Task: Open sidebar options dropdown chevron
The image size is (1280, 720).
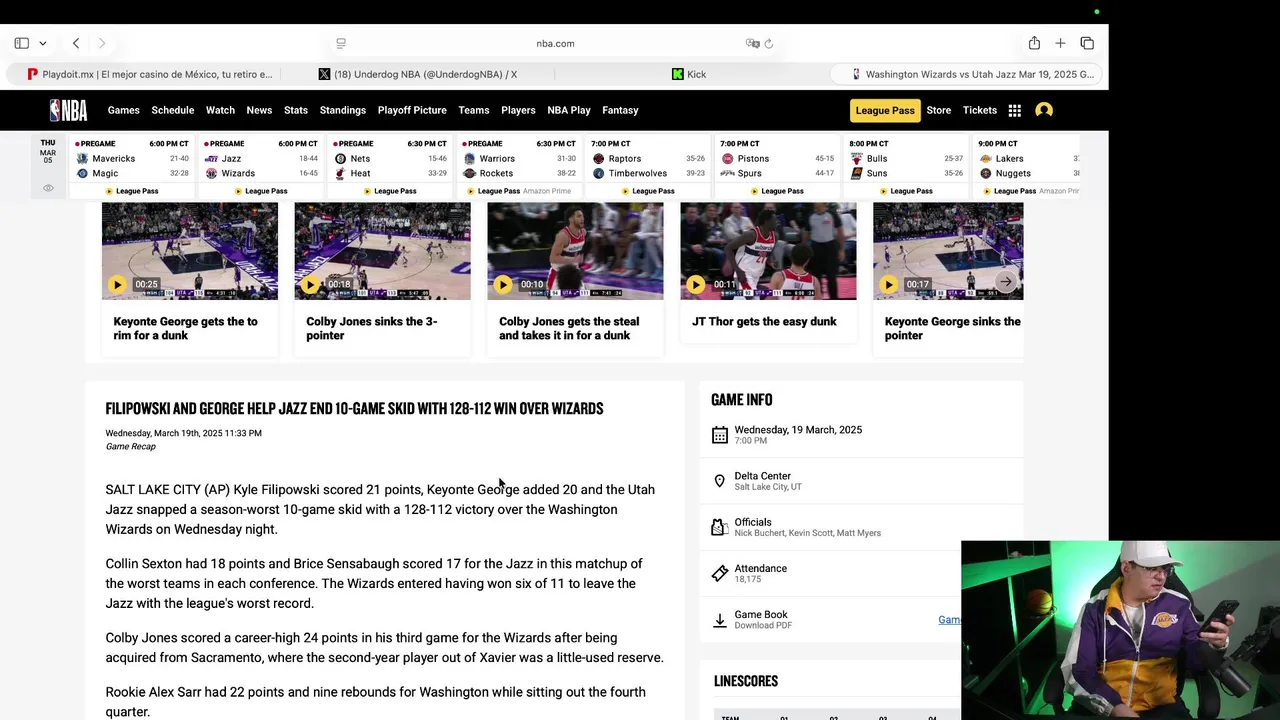Action: (42, 43)
